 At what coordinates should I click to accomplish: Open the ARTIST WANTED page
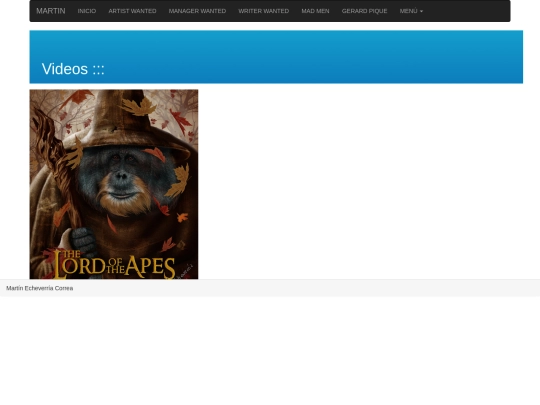[132, 11]
